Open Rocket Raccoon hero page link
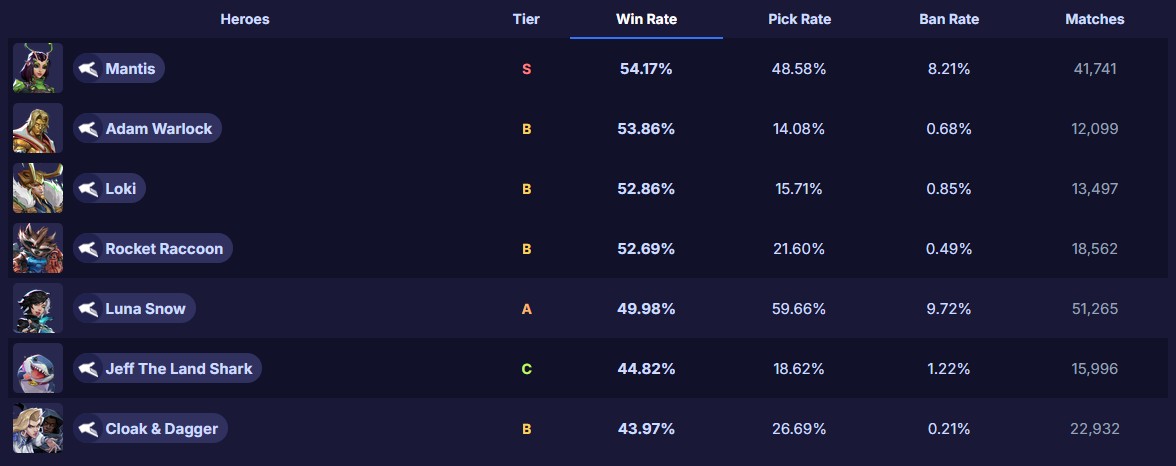1176x466 pixels. tap(164, 249)
